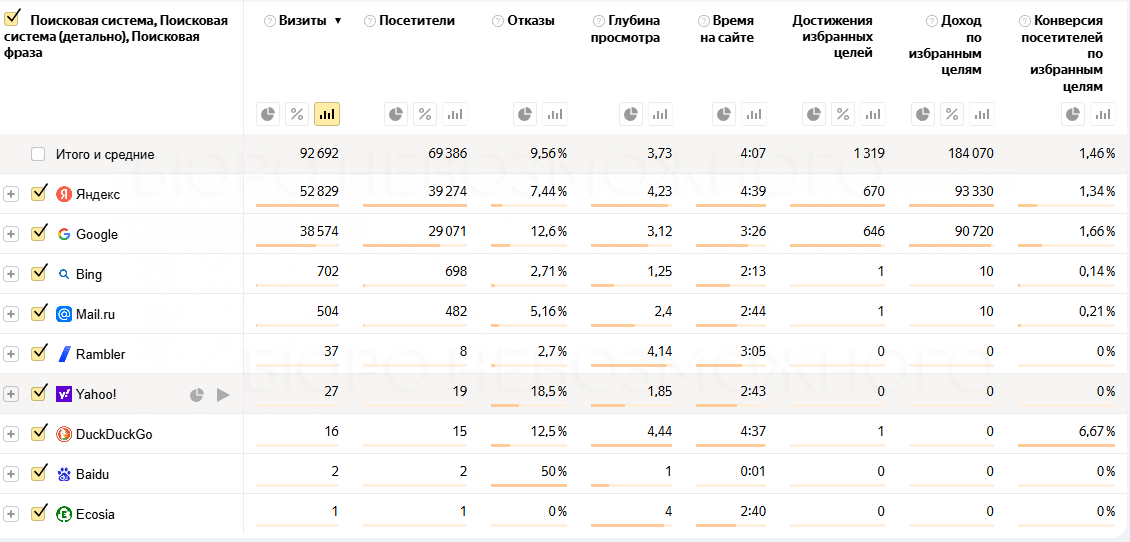
Task: Toggle the Google row checkbox
Action: pos(39,233)
